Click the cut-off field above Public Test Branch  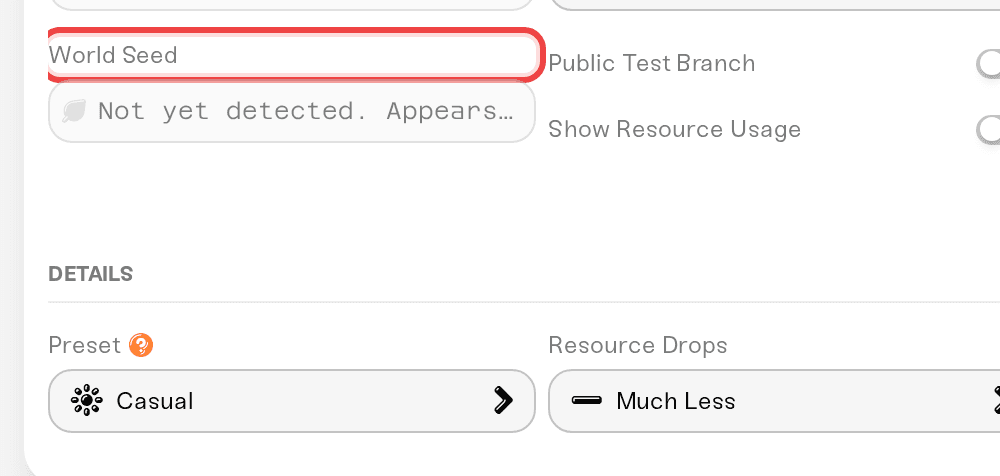pyautogui.click(x=774, y=5)
